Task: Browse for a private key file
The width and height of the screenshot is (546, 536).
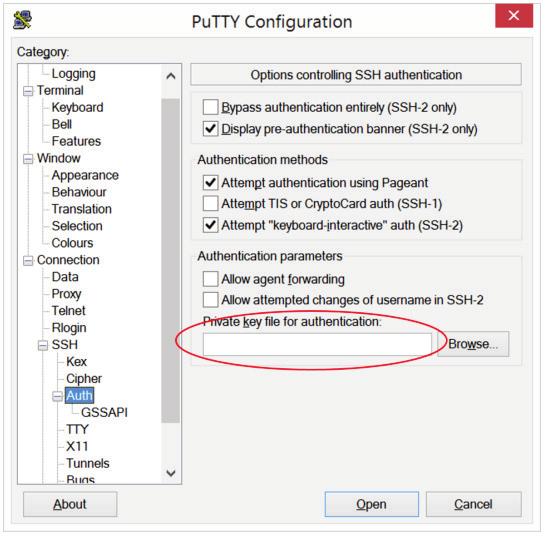Action: (x=473, y=344)
